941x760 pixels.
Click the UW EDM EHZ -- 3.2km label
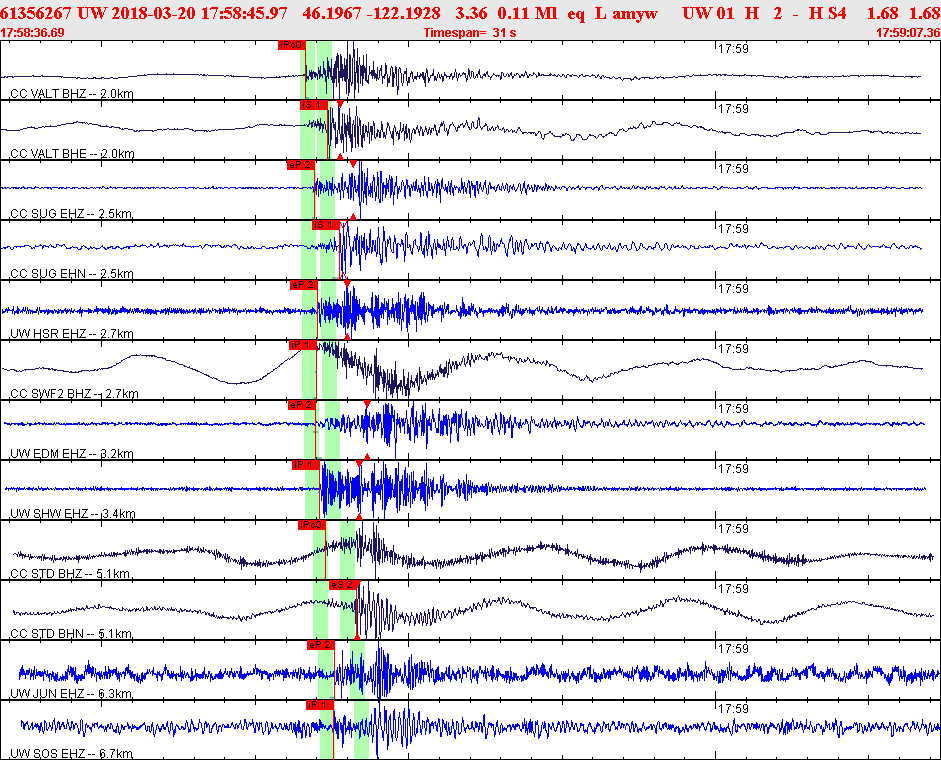tap(72, 454)
